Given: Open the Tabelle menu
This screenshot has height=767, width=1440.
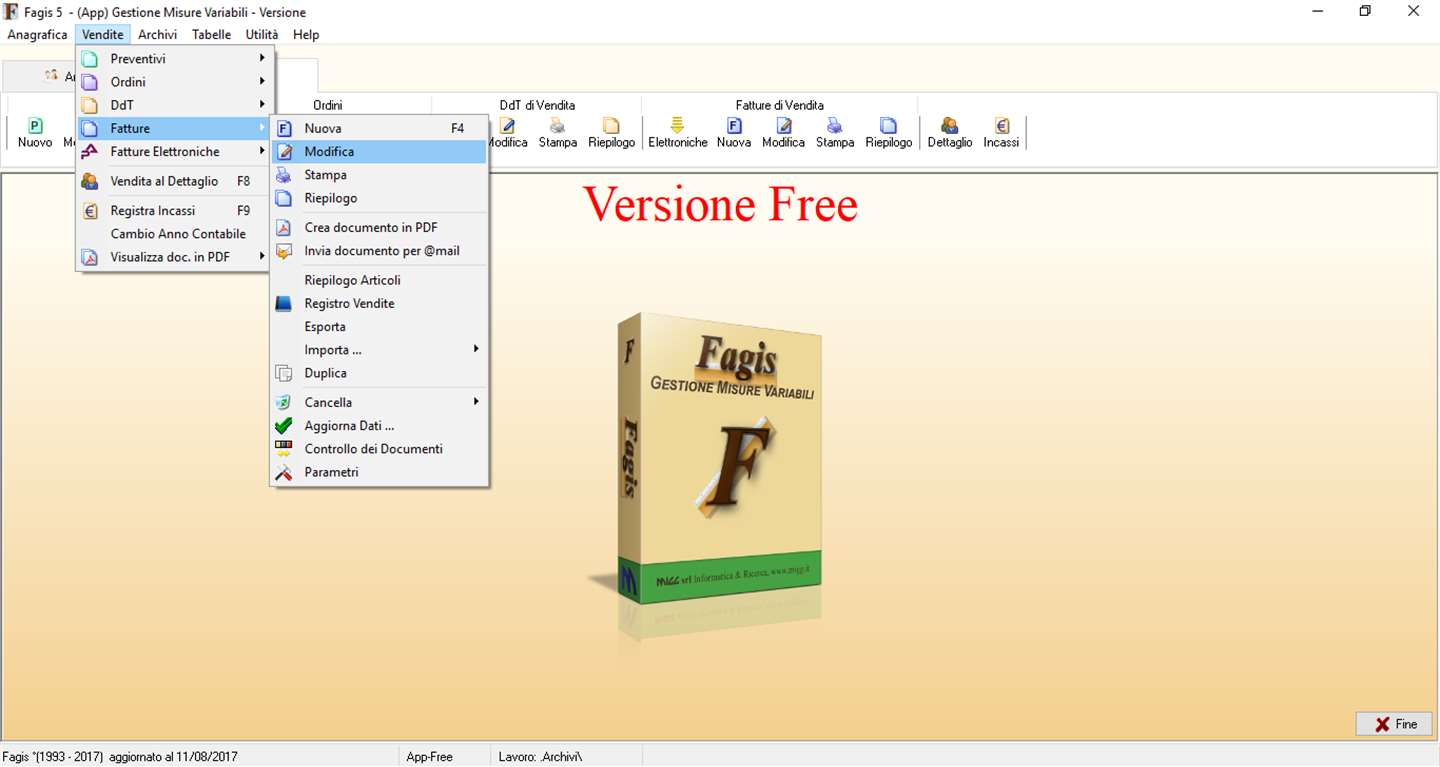Looking at the screenshot, I should 212,34.
